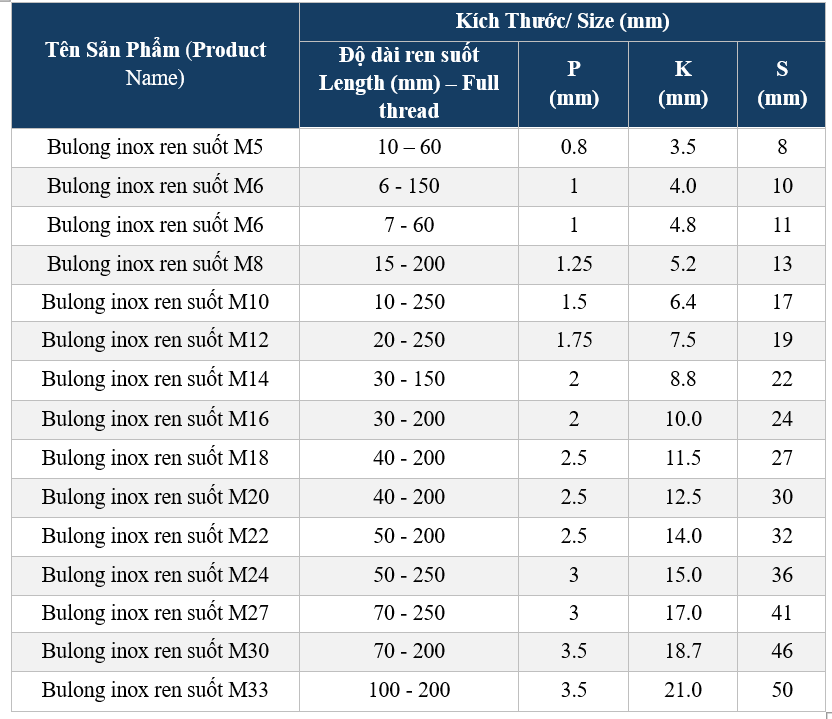The height and width of the screenshot is (719, 832).
Task: Click the 'Bulong inox ren suốt M20' cell
Action: [155, 497]
